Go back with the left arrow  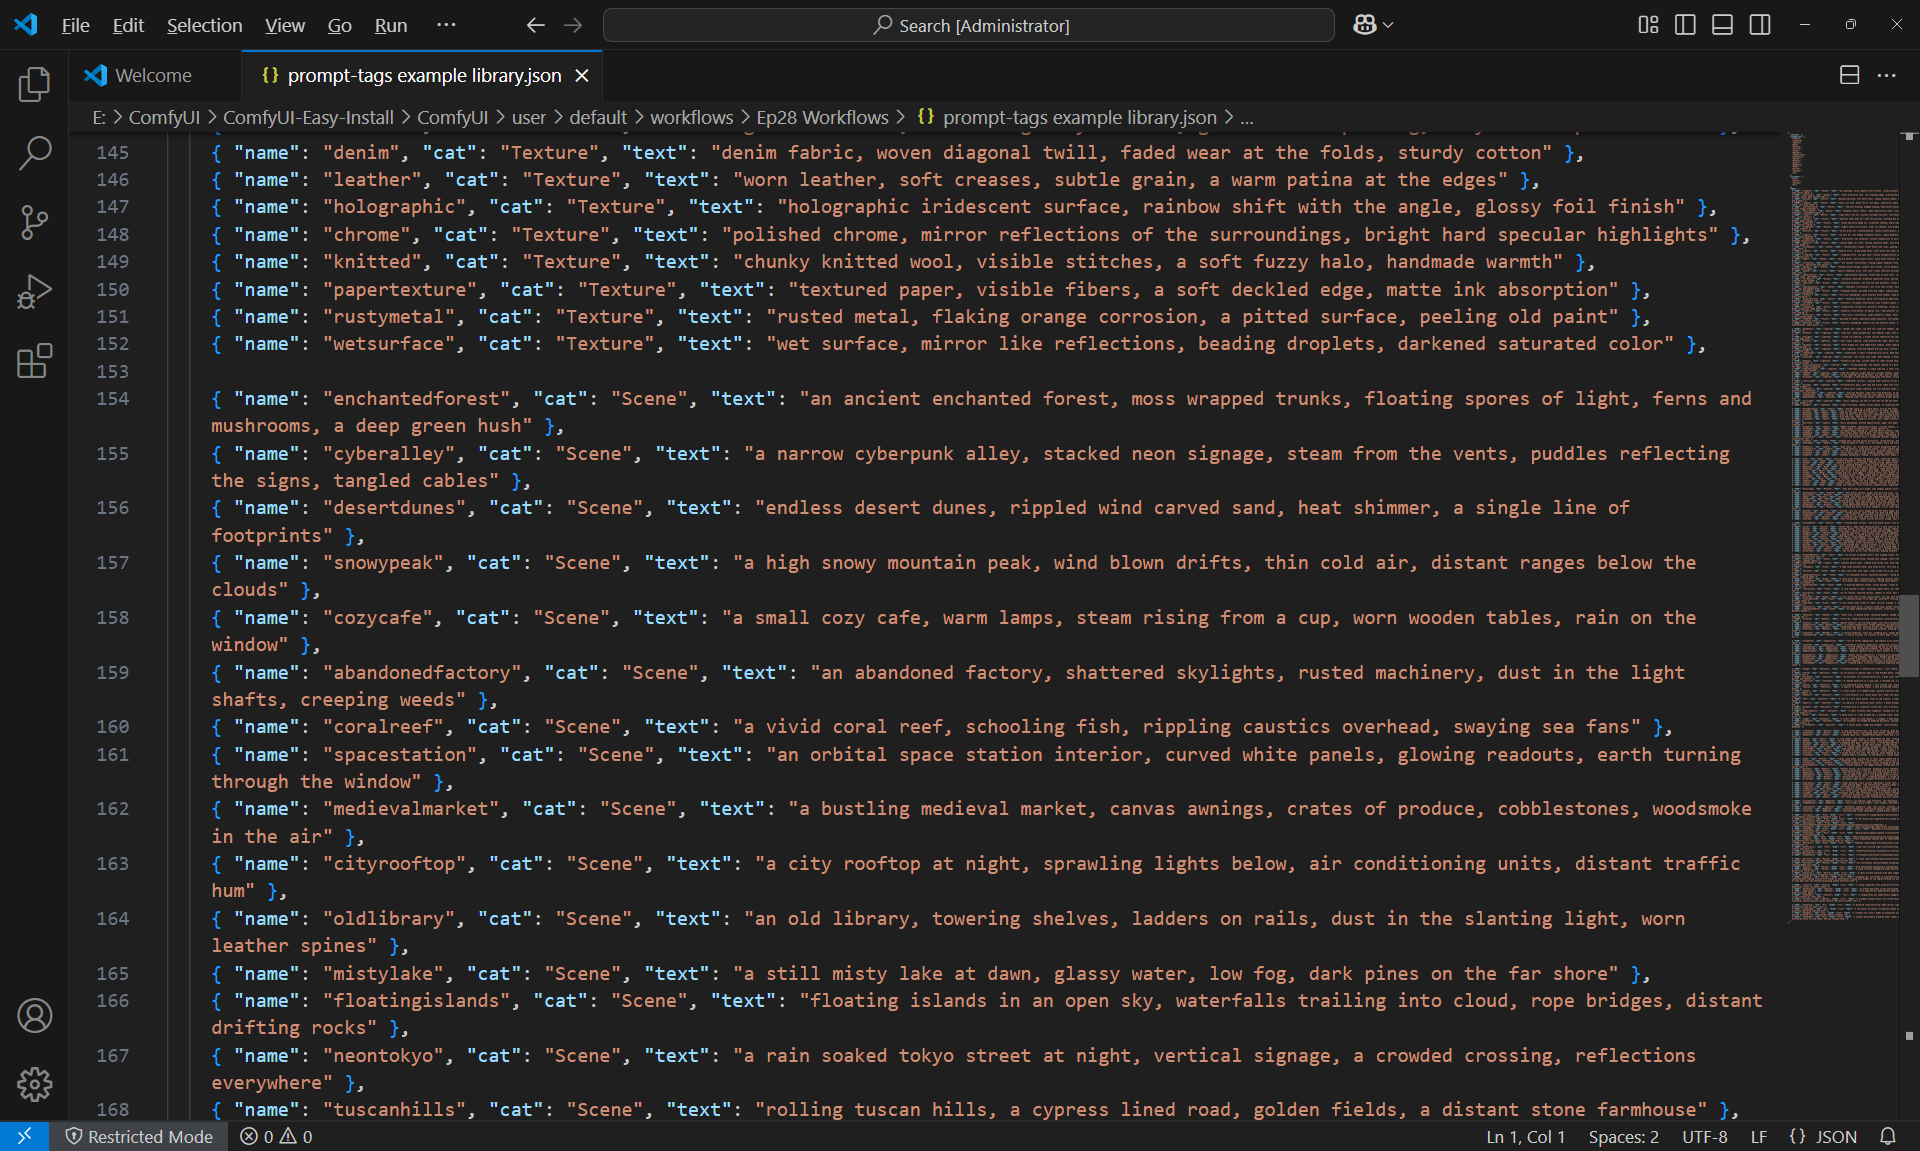point(536,25)
